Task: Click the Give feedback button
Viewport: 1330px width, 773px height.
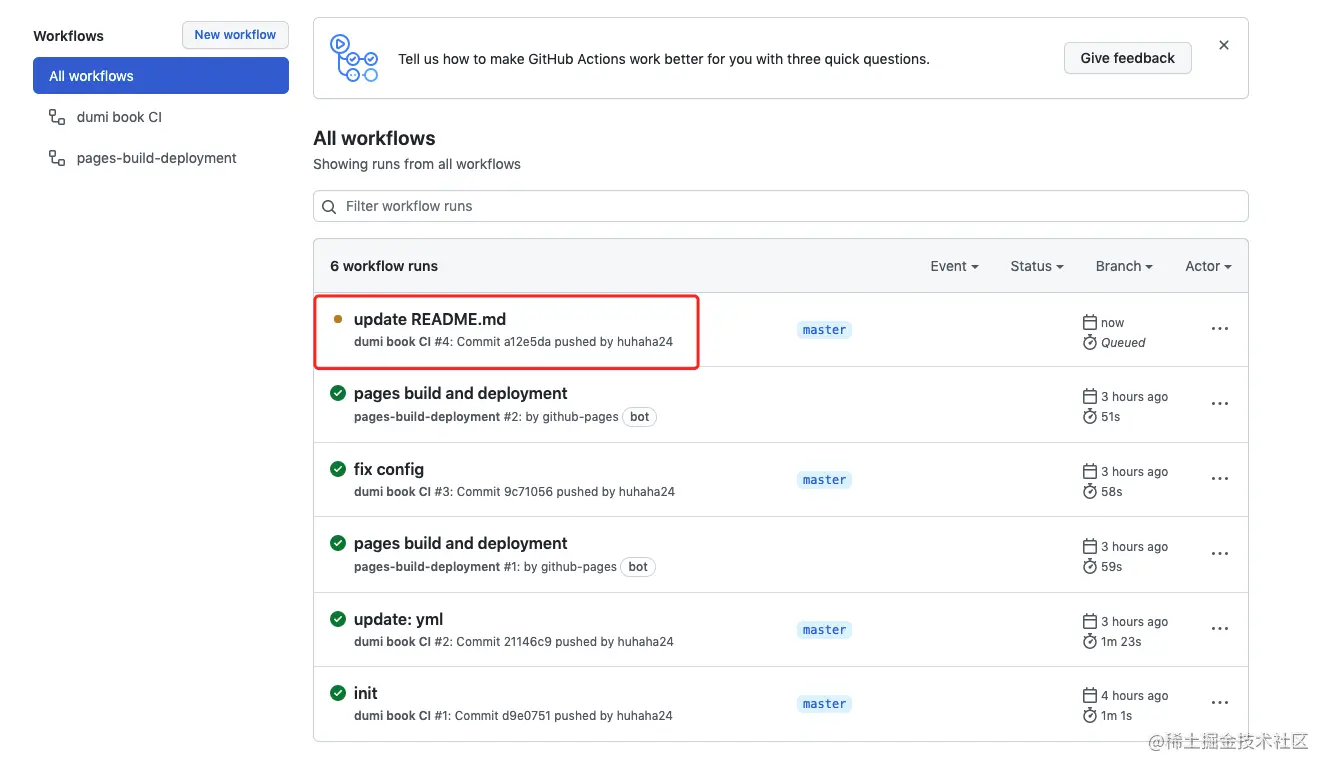Action: coord(1127,58)
